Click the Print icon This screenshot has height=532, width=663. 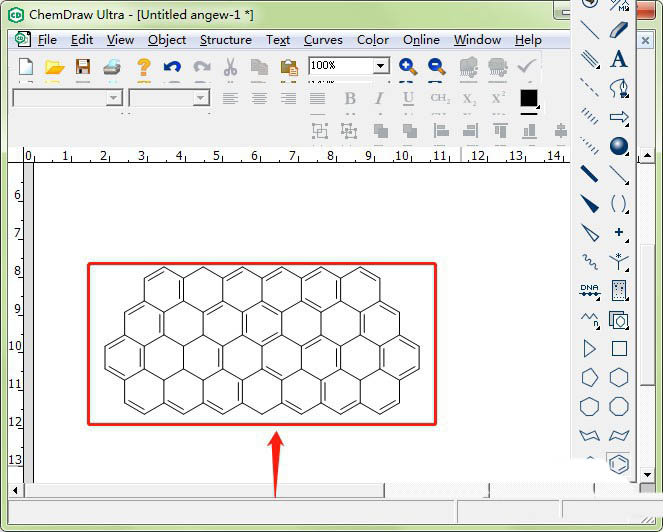click(112, 67)
